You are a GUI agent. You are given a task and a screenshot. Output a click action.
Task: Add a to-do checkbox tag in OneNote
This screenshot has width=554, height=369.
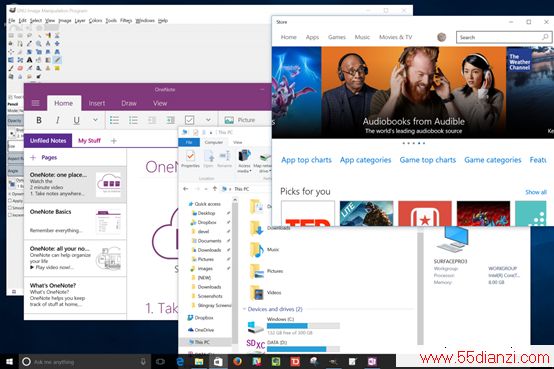click(189, 120)
